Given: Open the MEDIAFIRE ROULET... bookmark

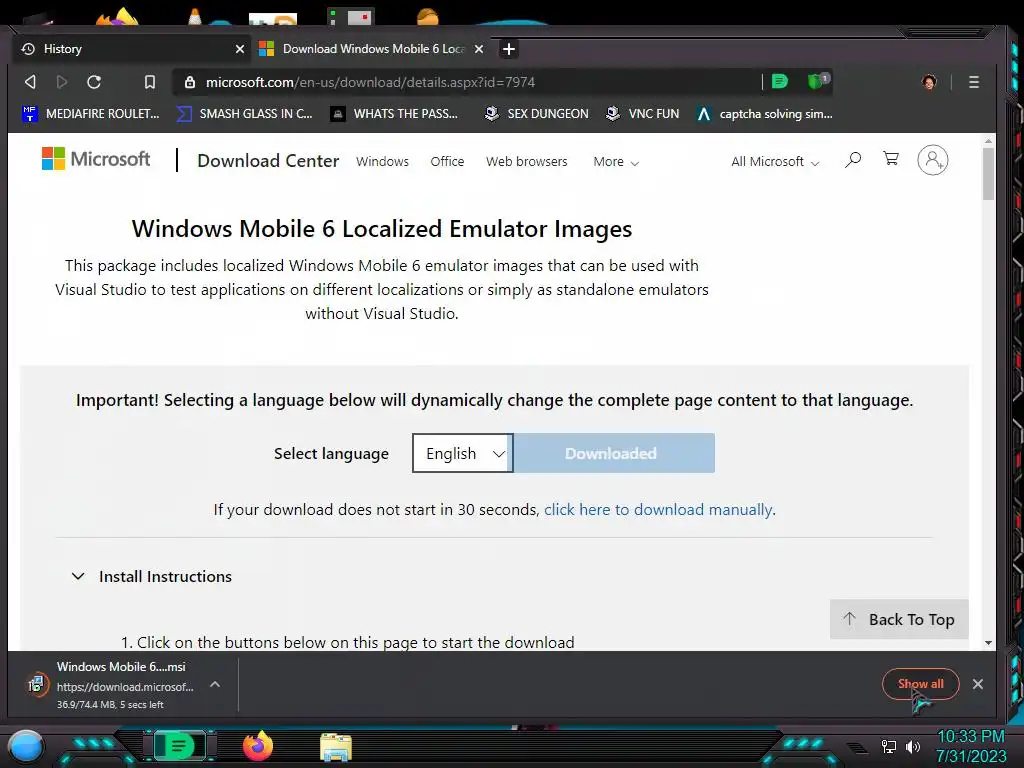Looking at the screenshot, I should pyautogui.click(x=91, y=114).
